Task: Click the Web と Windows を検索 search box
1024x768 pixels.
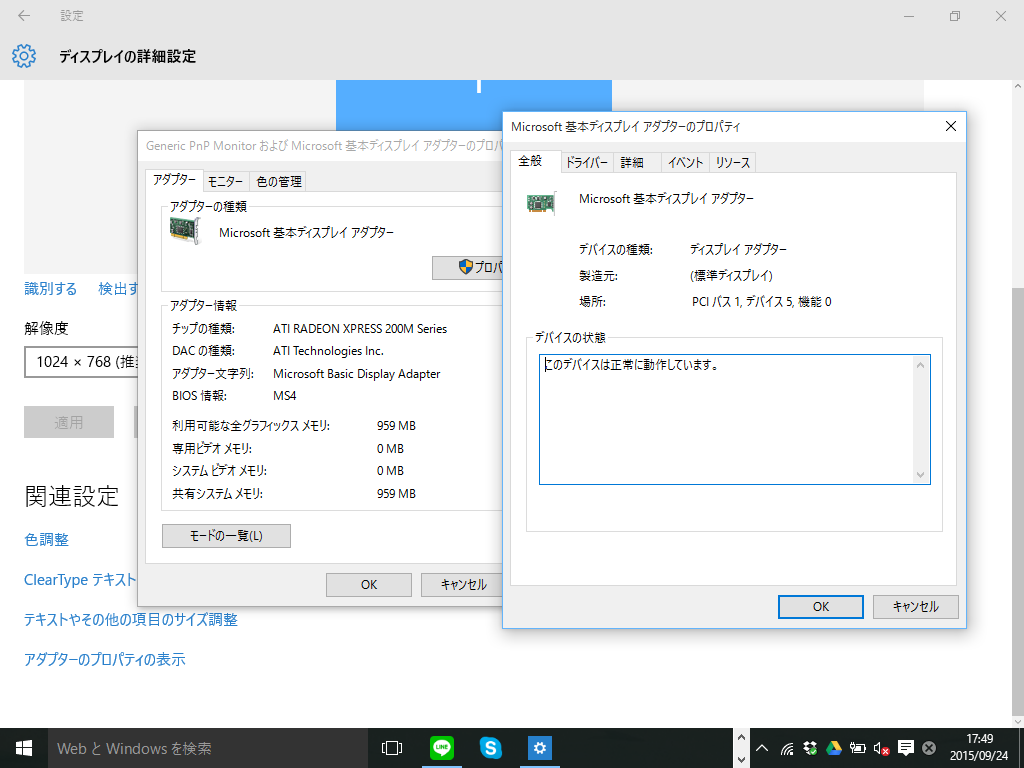Action: (208, 748)
